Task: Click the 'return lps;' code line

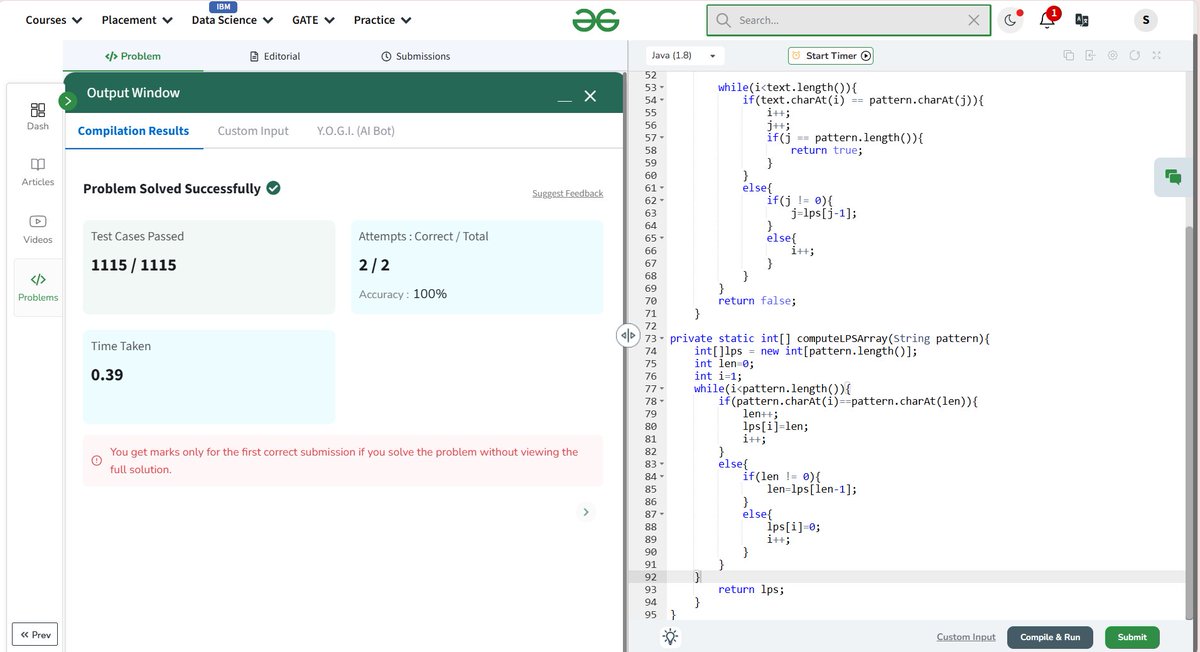Action: (750, 590)
